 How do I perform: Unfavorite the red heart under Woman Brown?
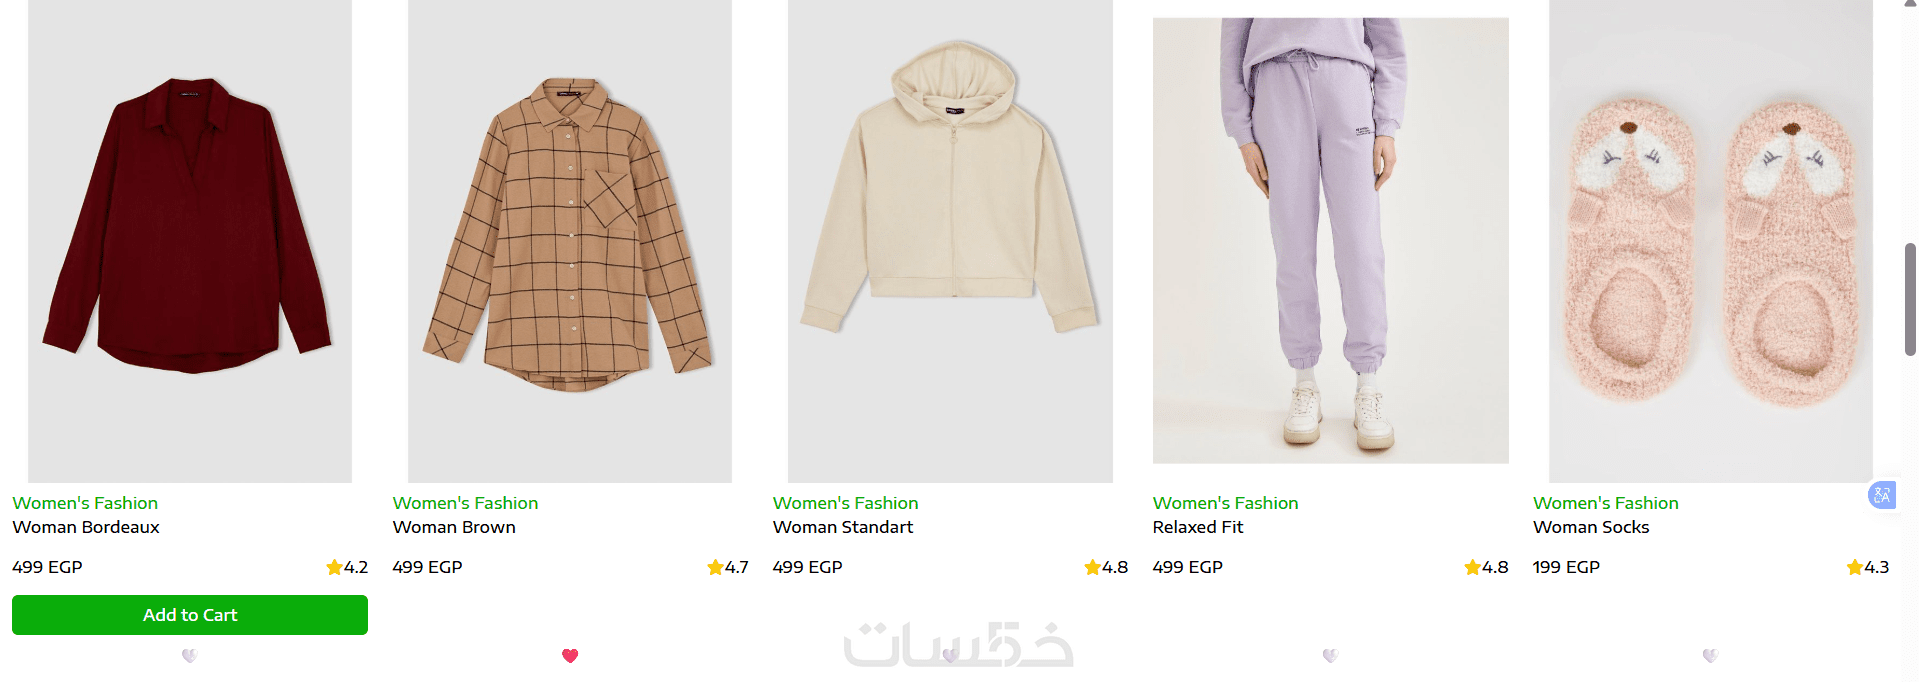[x=570, y=656]
